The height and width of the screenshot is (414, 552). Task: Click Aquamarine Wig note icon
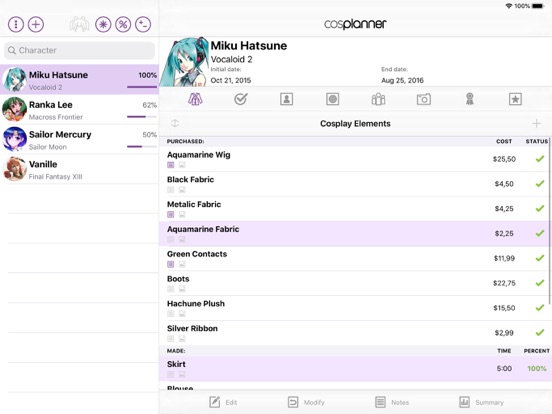pyautogui.click(x=171, y=165)
